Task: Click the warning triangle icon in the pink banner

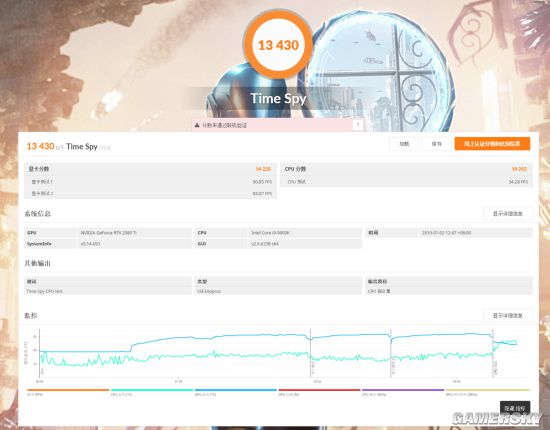Action: coord(197,125)
